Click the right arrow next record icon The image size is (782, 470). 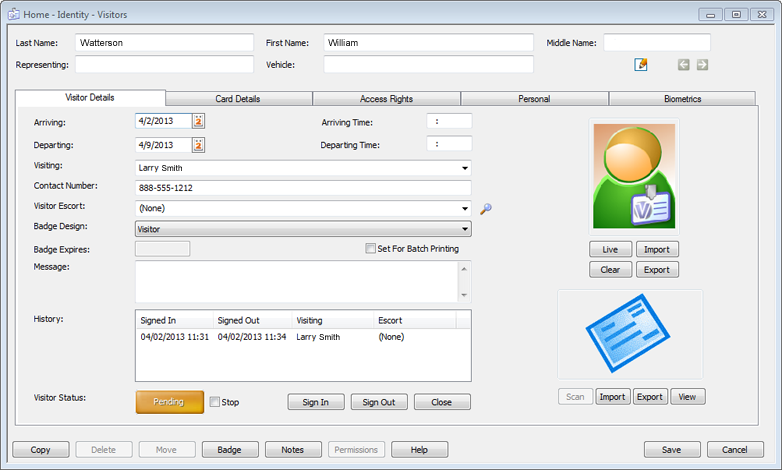pyautogui.click(x=703, y=65)
